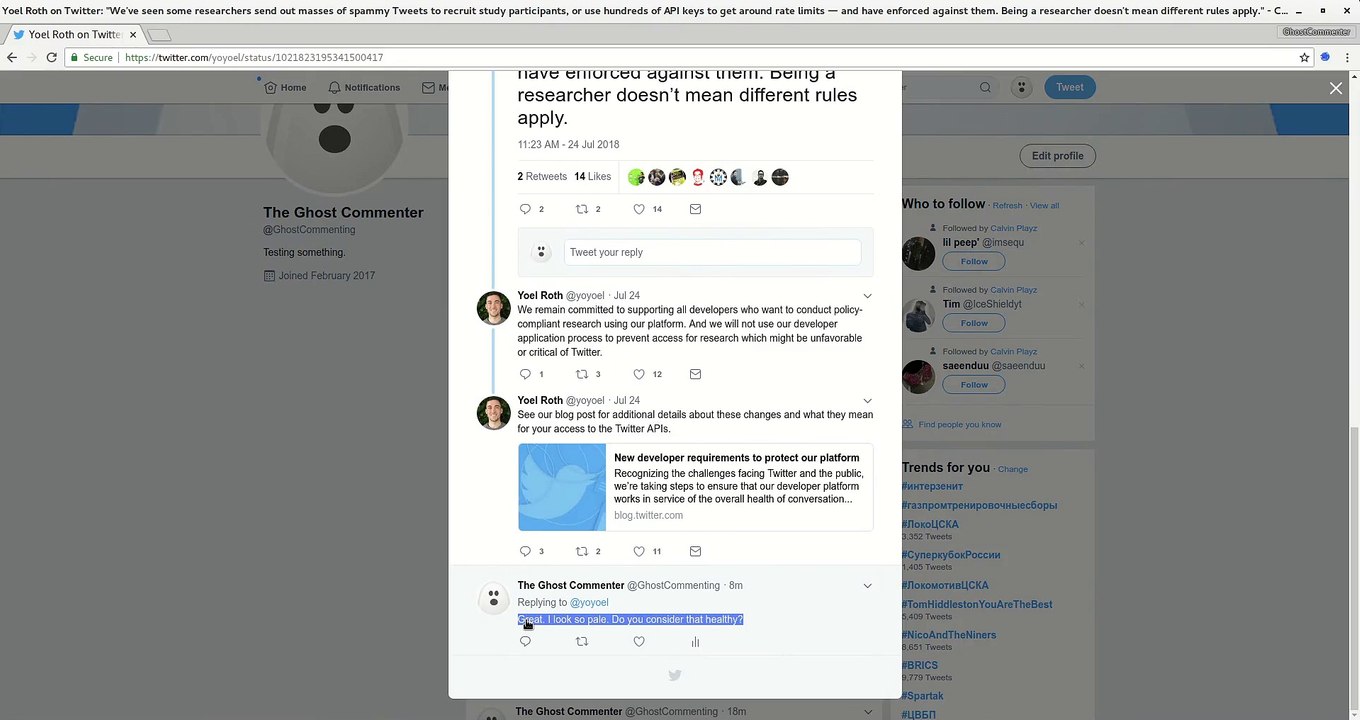Click the blue extension icon beside the bookmark star
This screenshot has height=720, width=1360.
coord(1325,58)
